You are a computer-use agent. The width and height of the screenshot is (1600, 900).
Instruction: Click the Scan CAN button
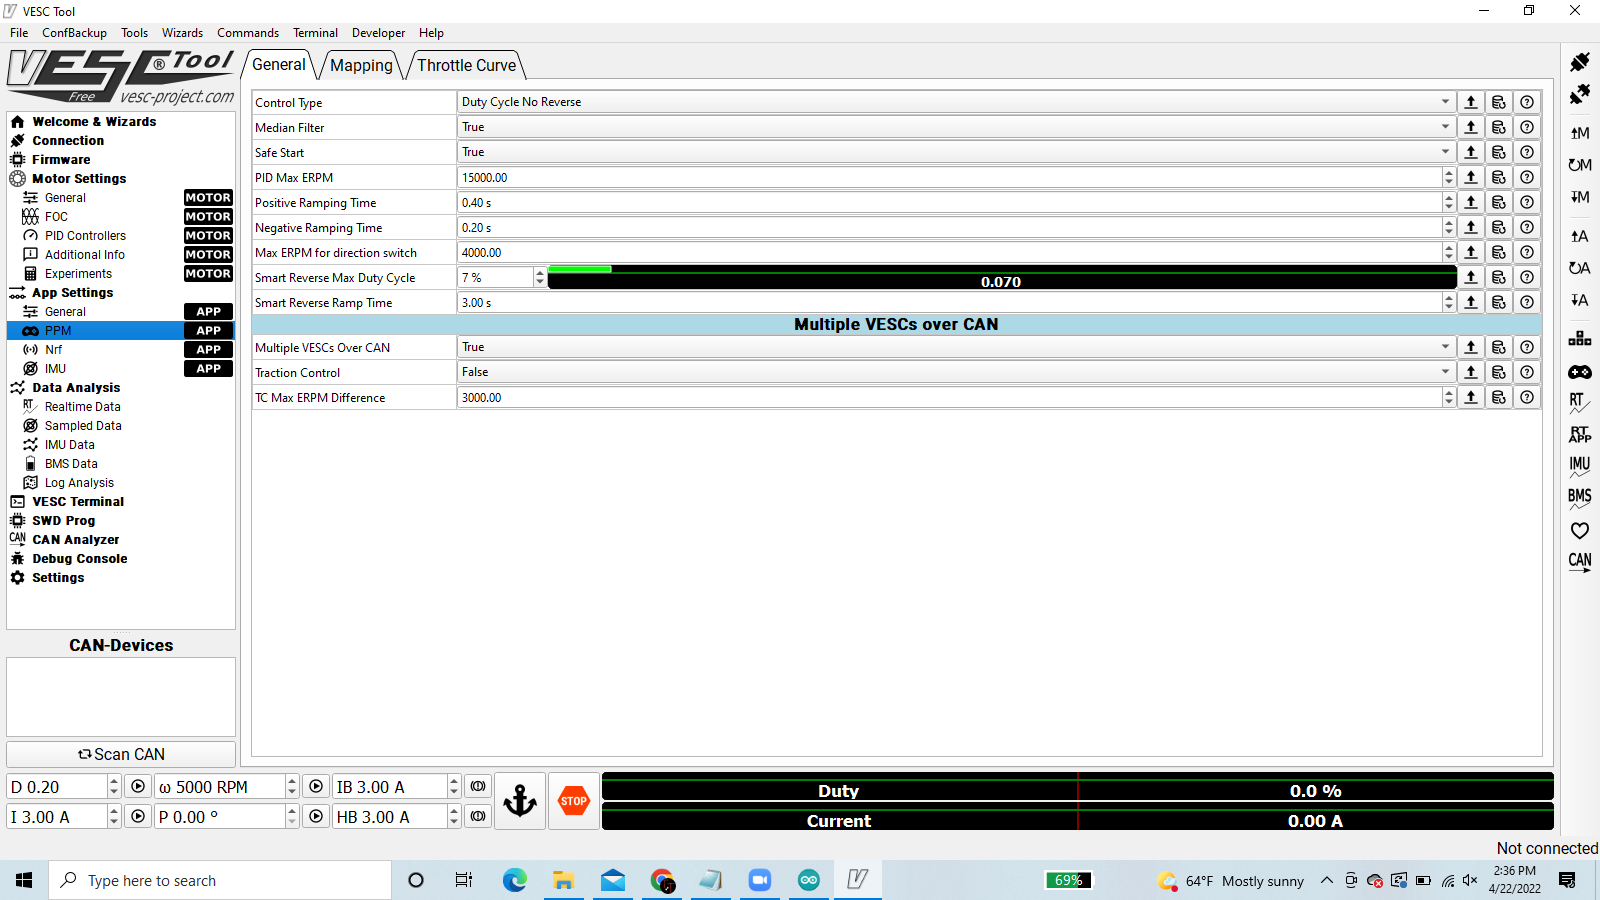(121, 754)
